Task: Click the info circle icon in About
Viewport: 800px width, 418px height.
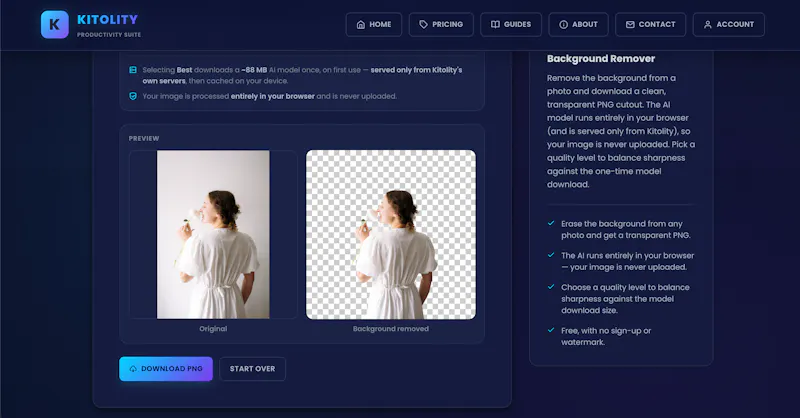Action: [x=563, y=24]
